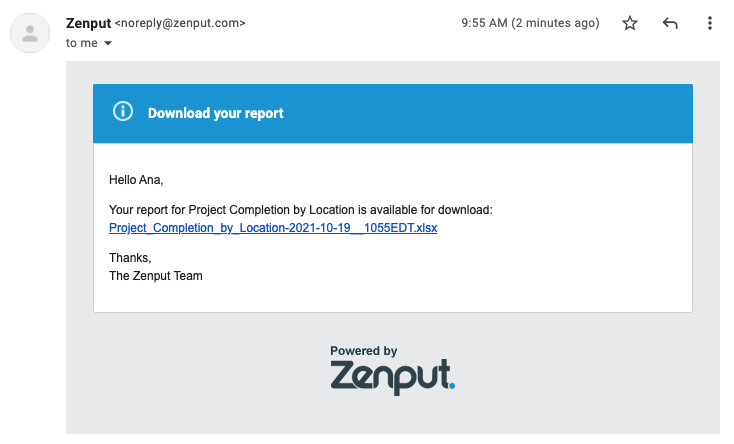Screen dimensions: 734x444
Task: Star this email from Zenput
Action: (630, 23)
